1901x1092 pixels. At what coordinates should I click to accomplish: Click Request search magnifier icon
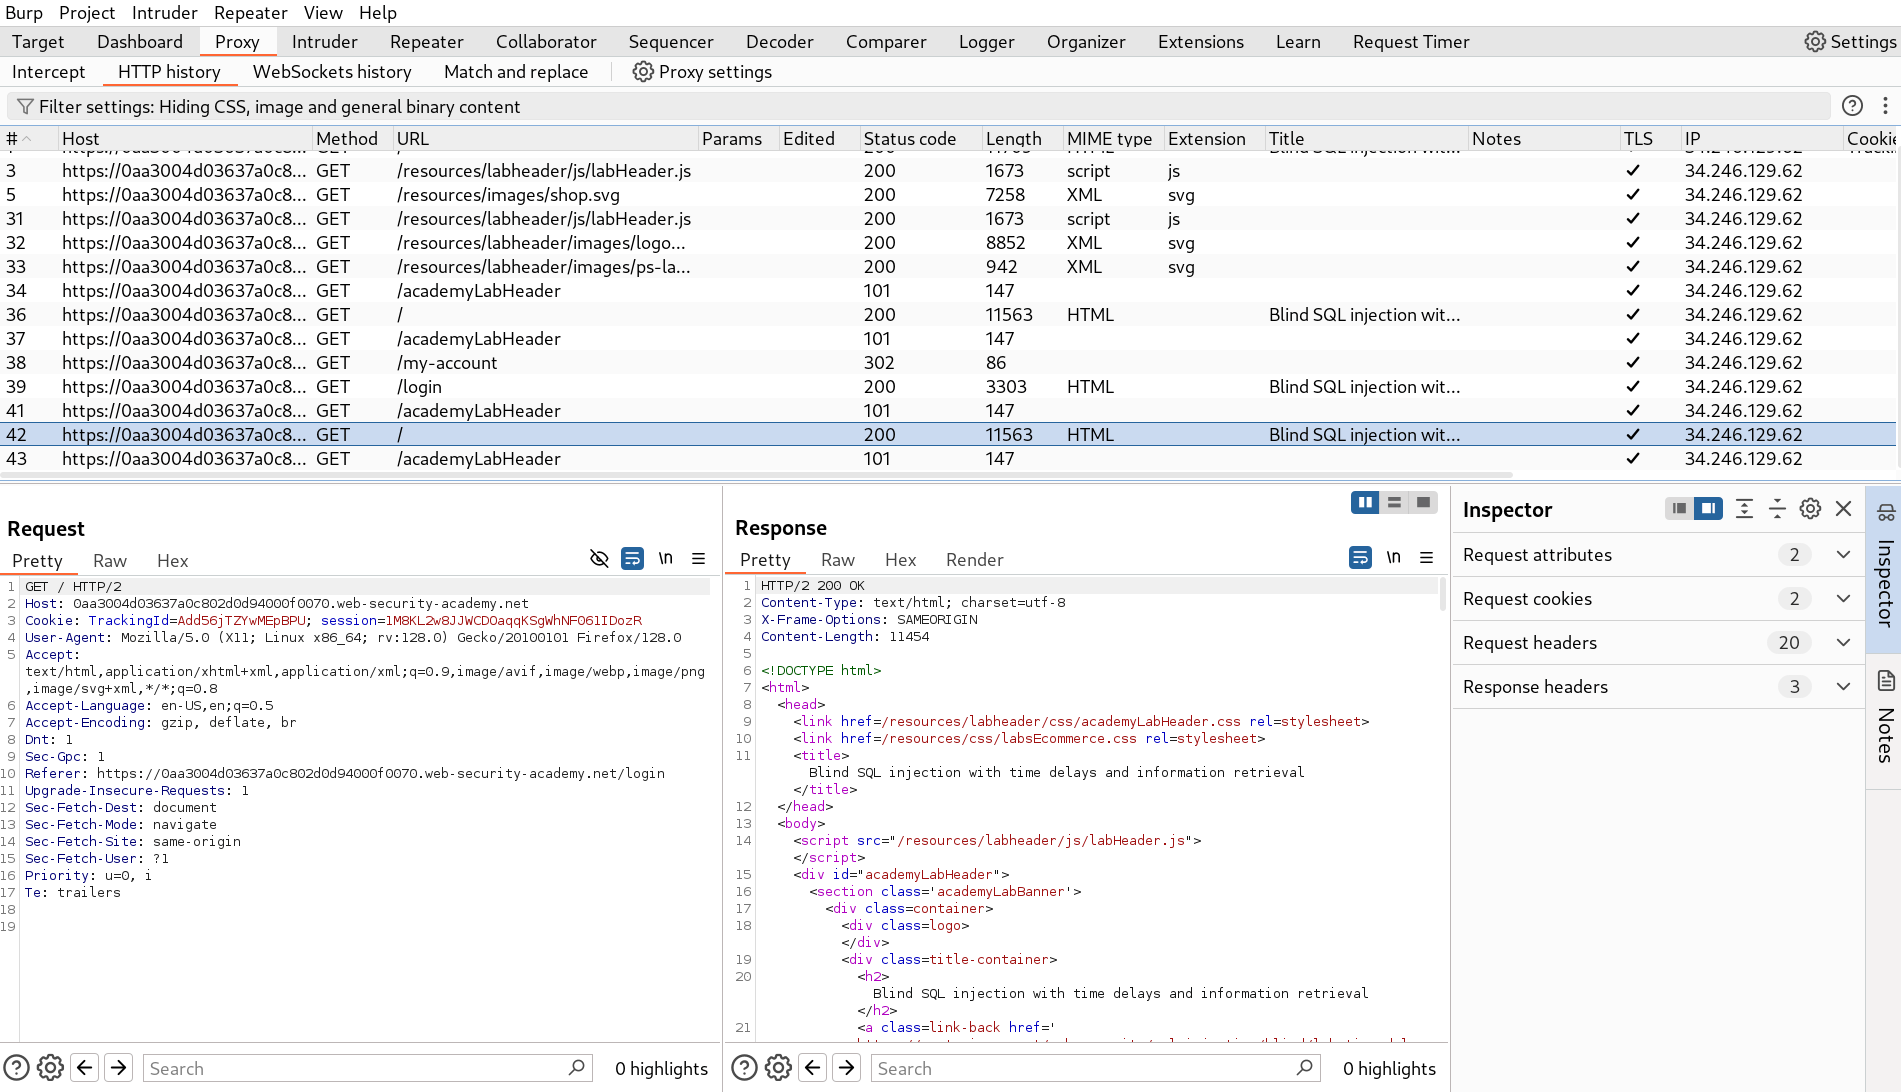click(x=576, y=1068)
